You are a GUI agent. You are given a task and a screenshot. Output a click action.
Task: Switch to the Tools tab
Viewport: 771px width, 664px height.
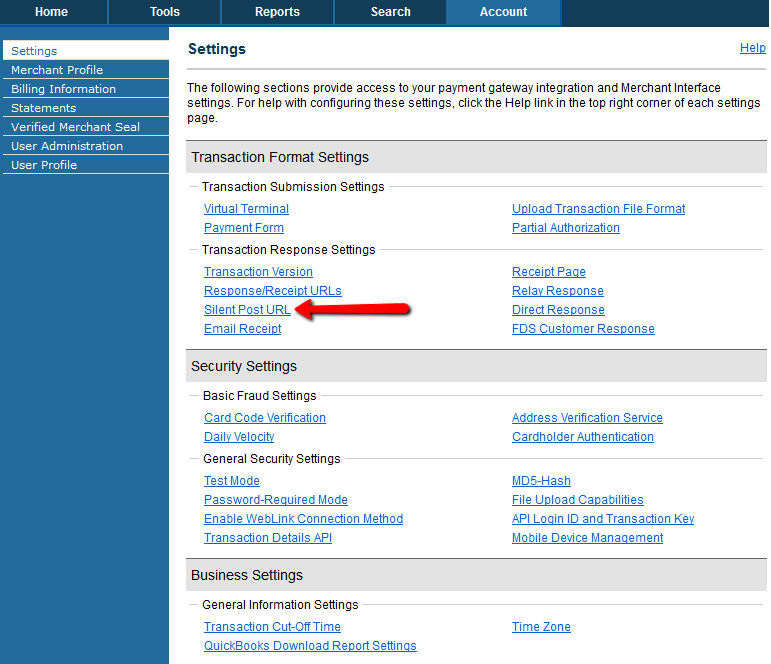pyautogui.click(x=164, y=12)
